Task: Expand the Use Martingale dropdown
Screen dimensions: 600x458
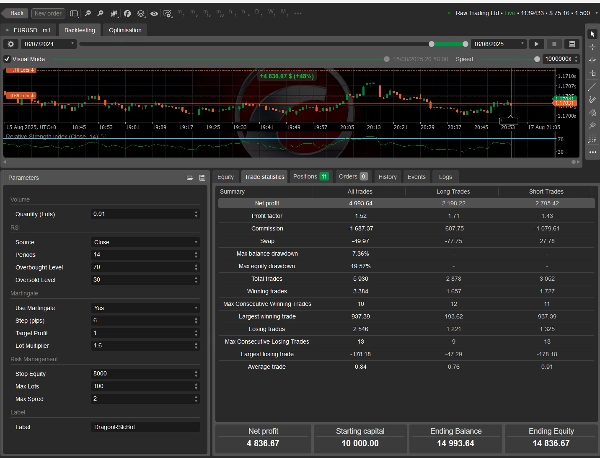Action: pos(147,308)
